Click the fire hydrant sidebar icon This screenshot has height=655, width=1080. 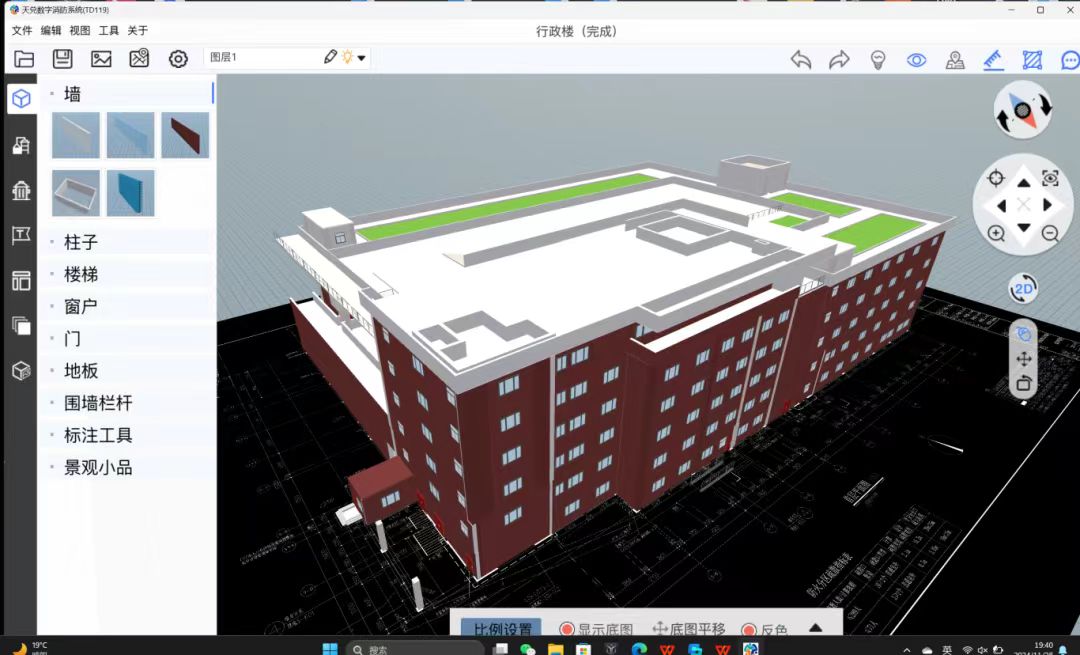coord(21,190)
